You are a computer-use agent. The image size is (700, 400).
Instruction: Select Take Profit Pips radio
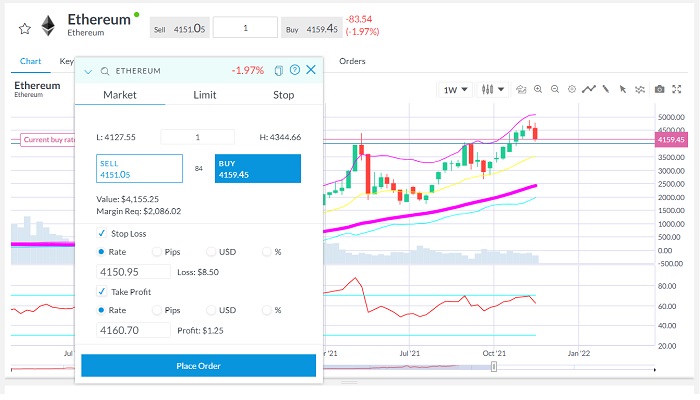pos(156,310)
